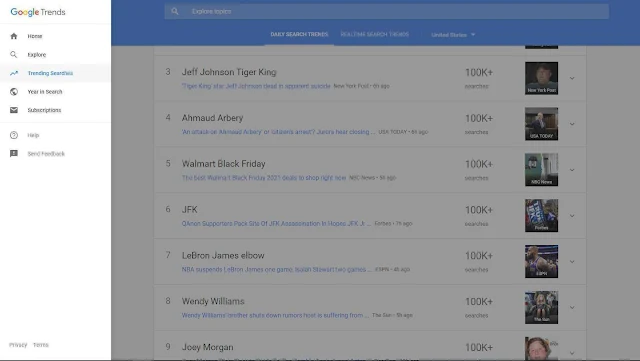Expand the Walmart Black Friday row chevron
This screenshot has height=361, width=640.
[x=572, y=170]
